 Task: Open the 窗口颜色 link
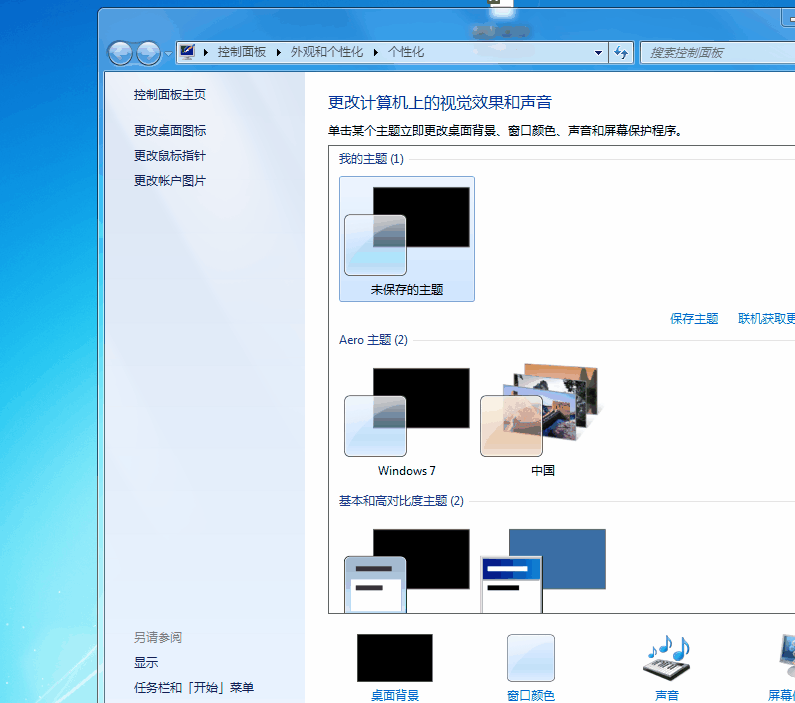pyautogui.click(x=531, y=695)
